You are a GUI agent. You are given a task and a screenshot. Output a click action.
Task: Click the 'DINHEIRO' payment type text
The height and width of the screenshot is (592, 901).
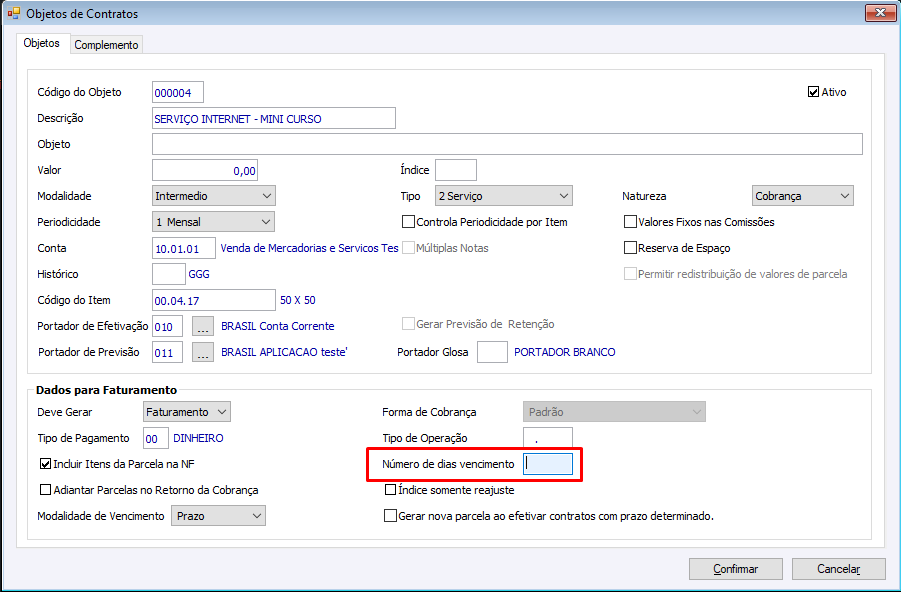[198, 438]
